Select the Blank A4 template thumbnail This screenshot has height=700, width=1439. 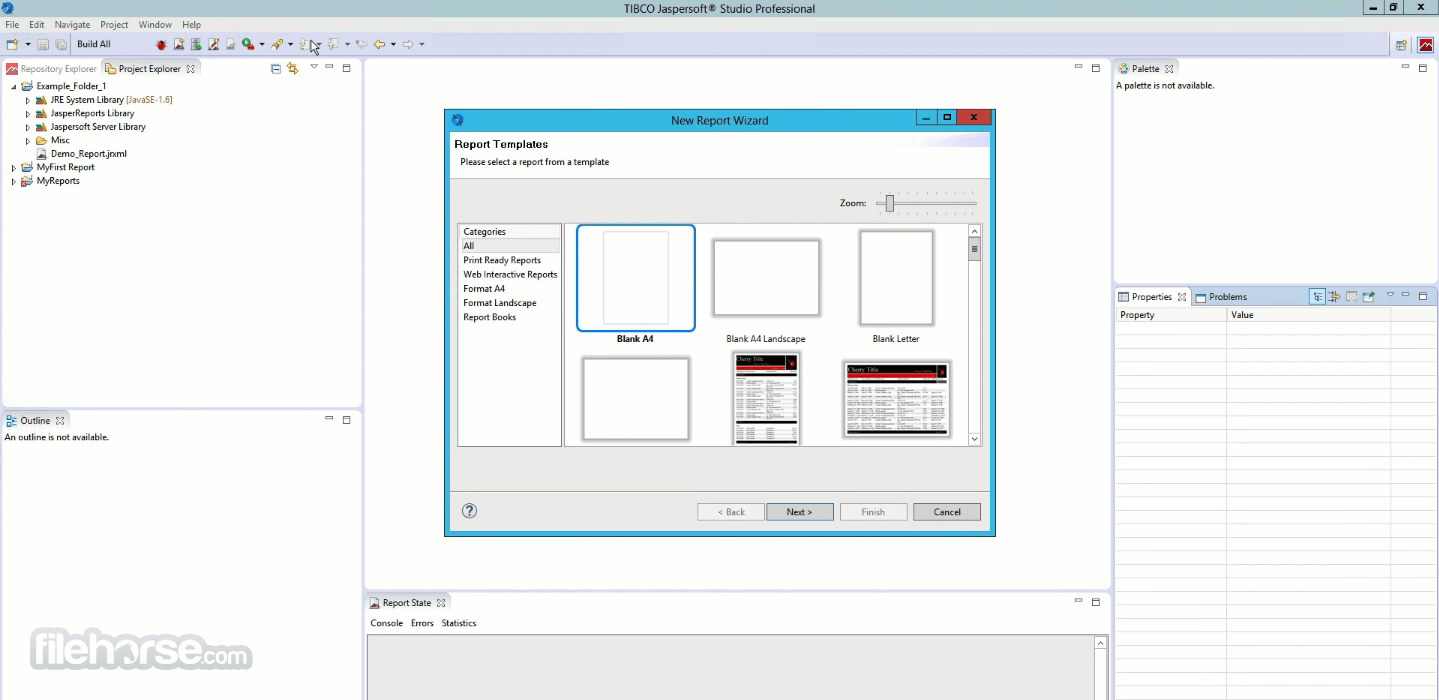(x=635, y=278)
